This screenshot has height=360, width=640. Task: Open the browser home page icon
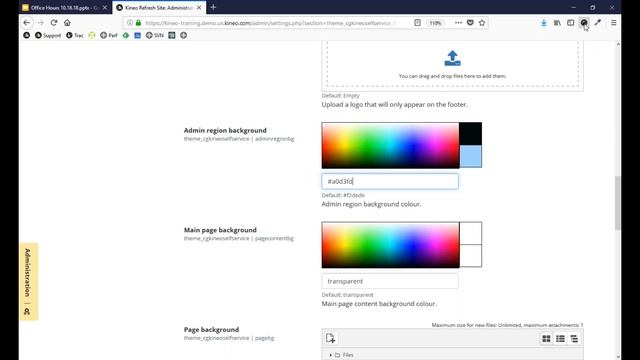67,23
